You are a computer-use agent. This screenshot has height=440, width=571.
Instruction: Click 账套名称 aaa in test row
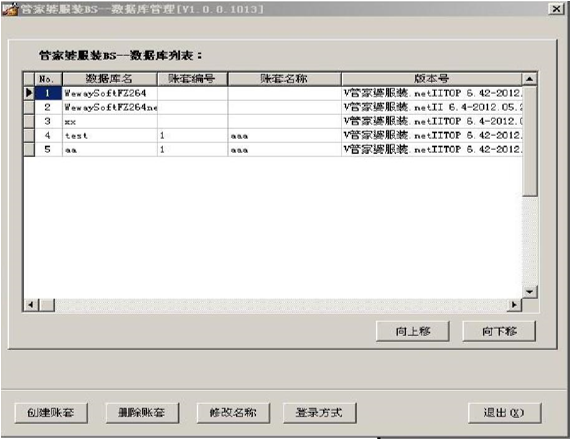pyautogui.click(x=285, y=135)
